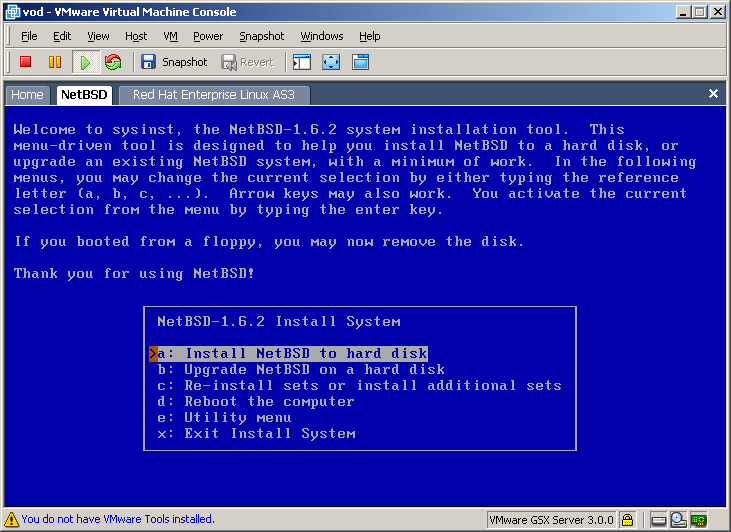Click 'Thank you for using NetBSD!' text
Screen dimensions: 731x532
(134, 273)
